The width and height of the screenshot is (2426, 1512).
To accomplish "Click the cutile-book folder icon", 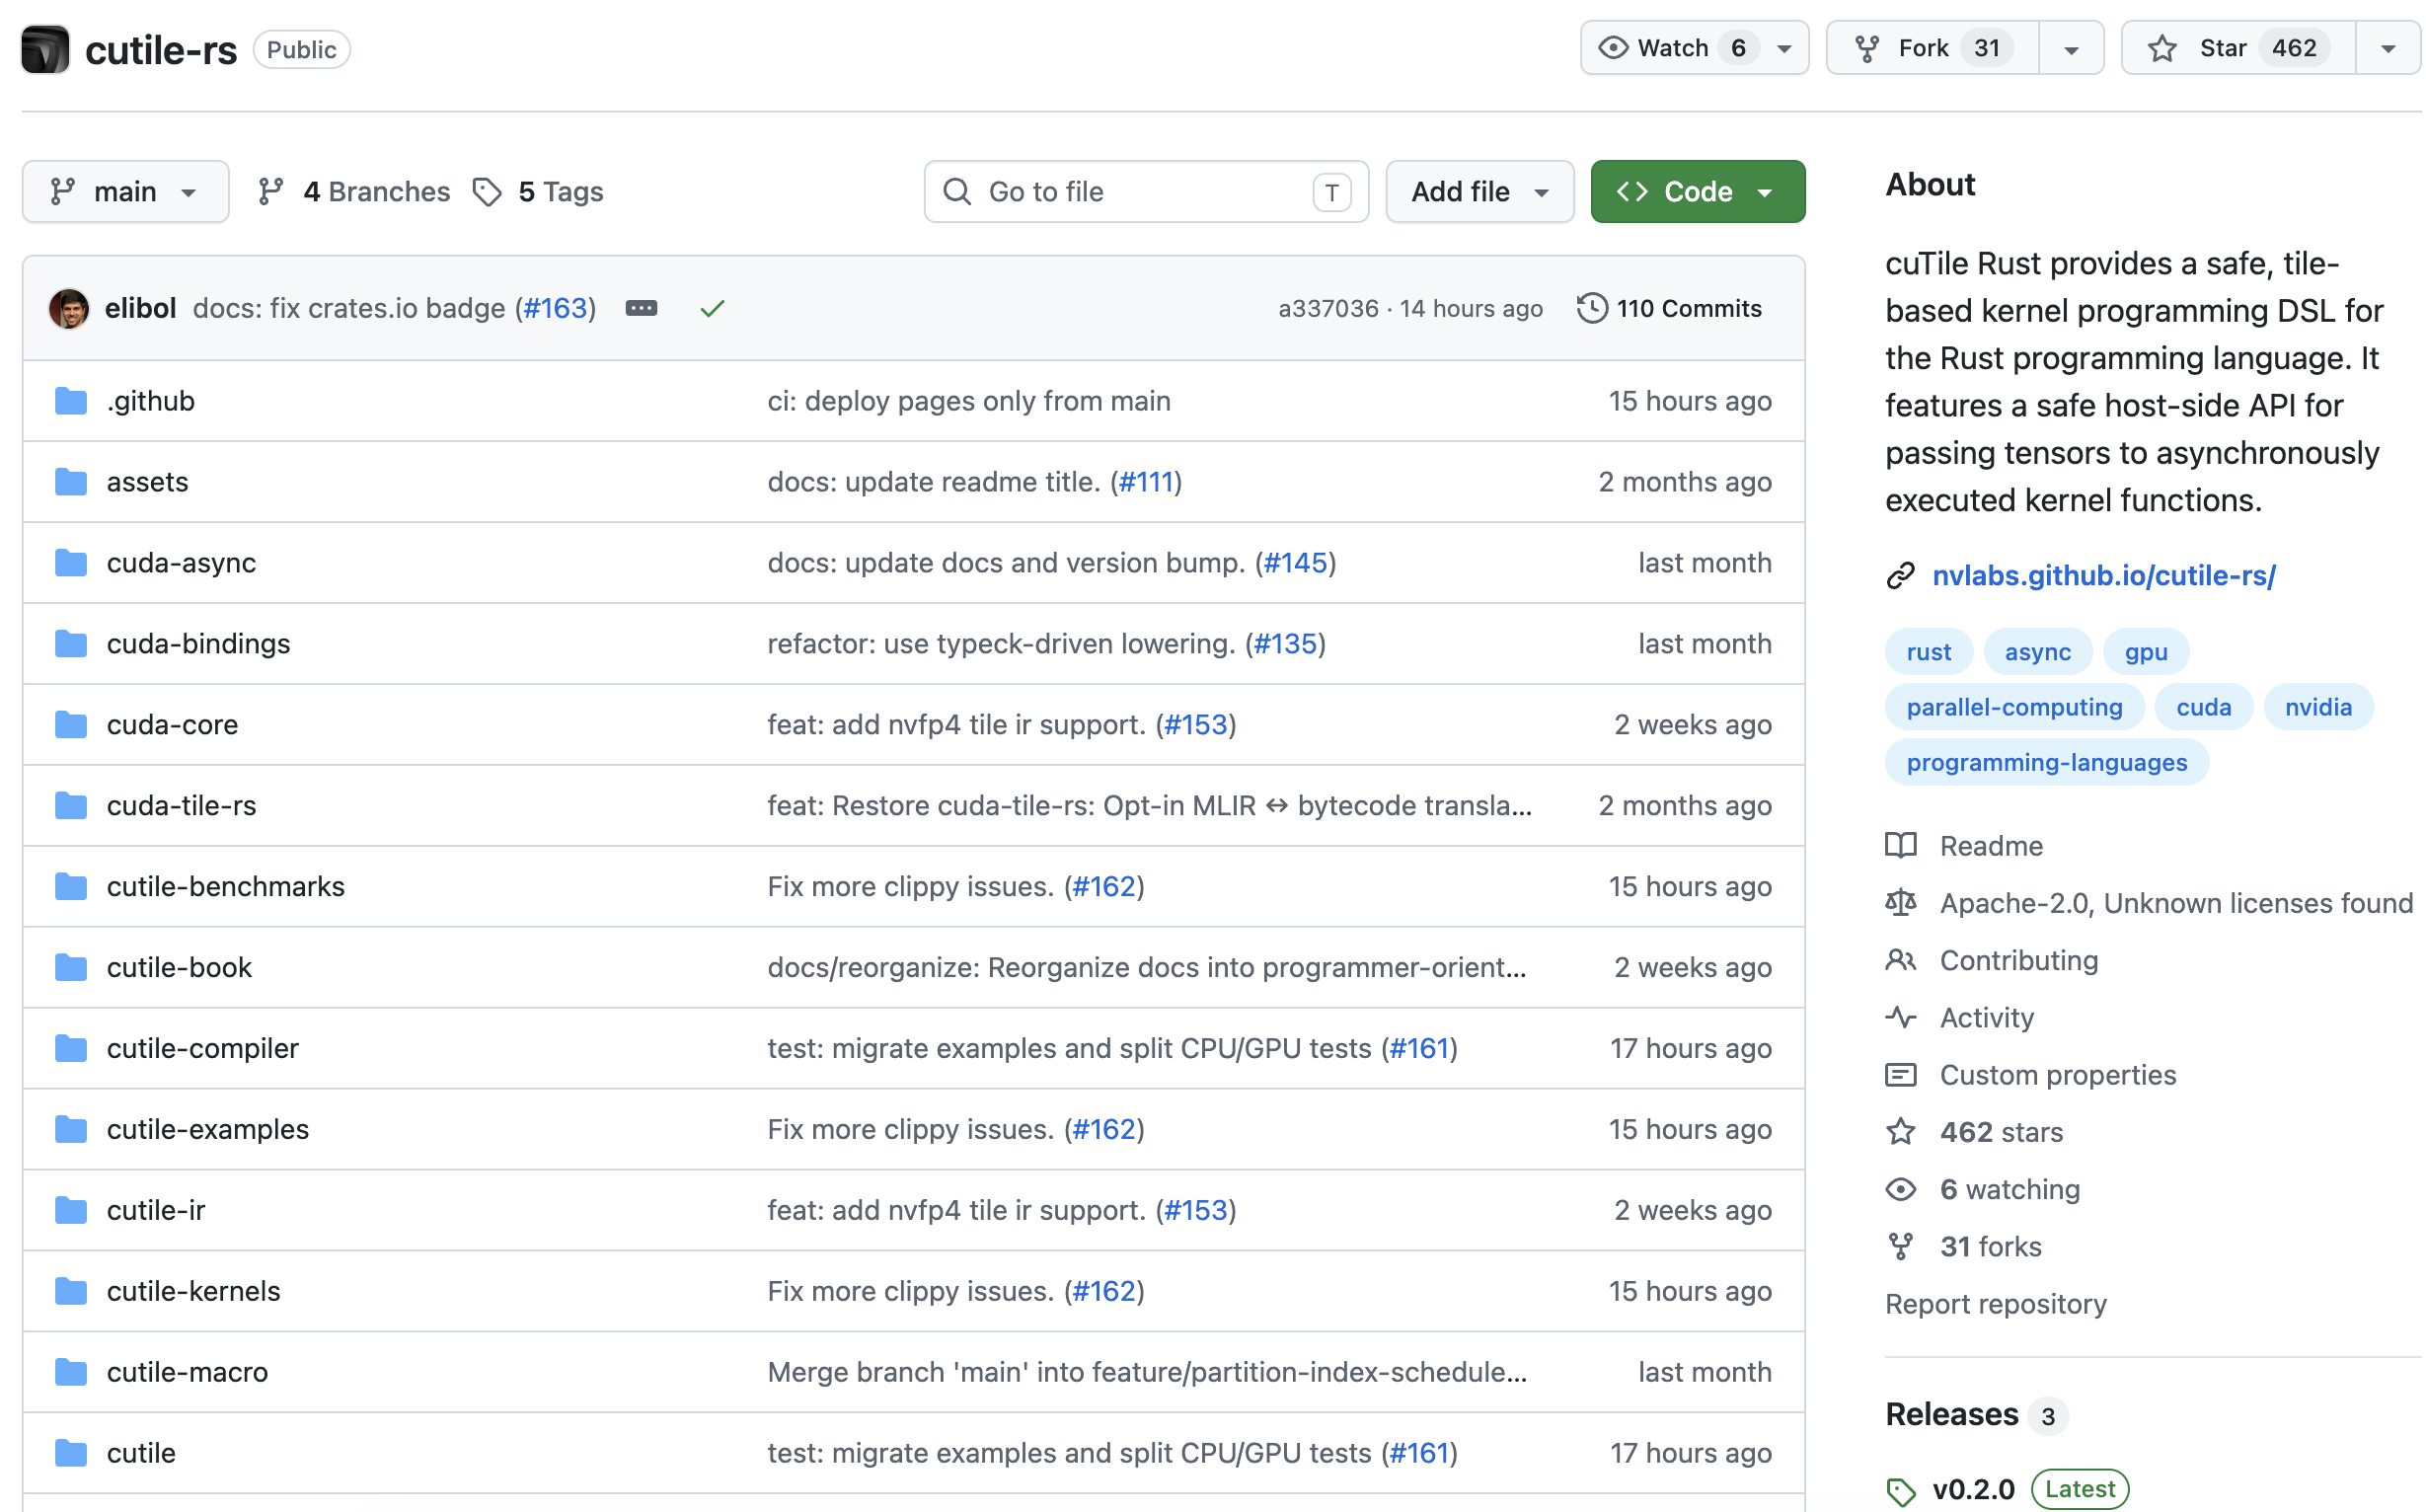I will tap(71, 968).
